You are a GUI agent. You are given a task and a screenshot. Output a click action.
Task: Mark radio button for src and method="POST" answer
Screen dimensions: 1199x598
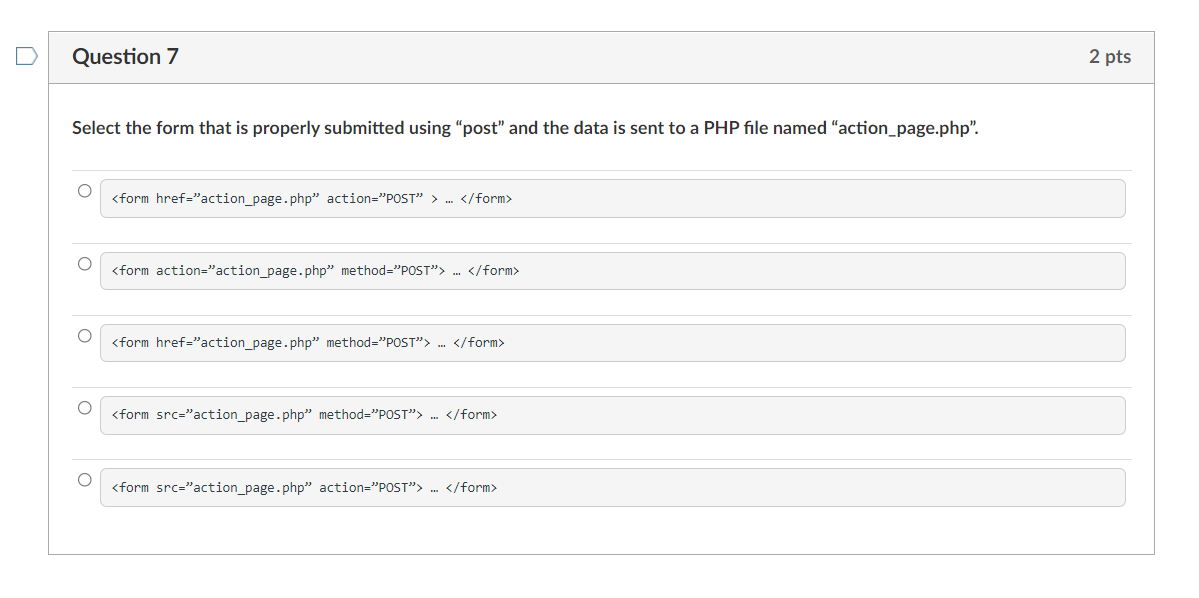click(x=85, y=407)
